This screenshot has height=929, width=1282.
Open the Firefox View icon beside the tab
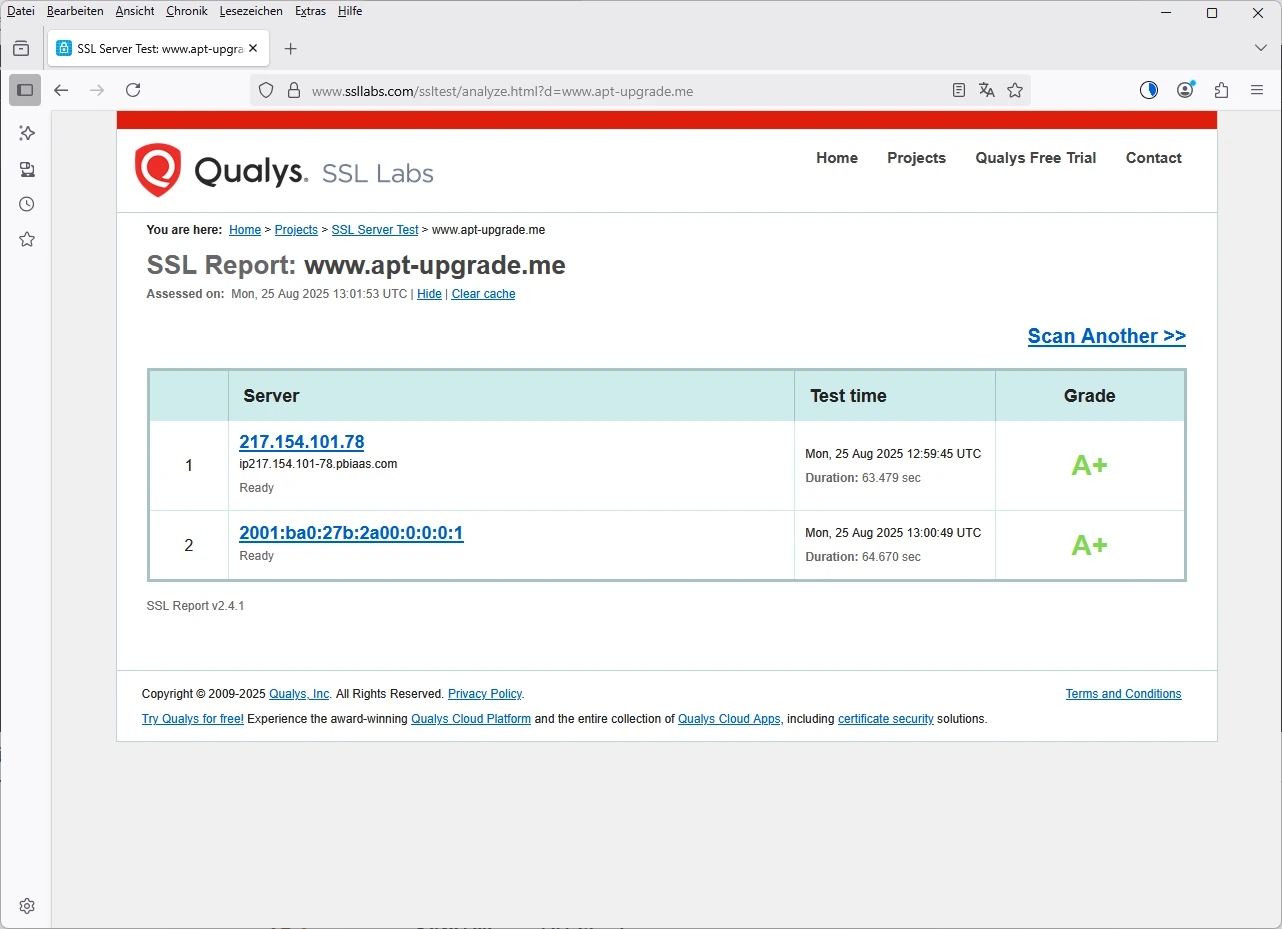tap(21, 48)
